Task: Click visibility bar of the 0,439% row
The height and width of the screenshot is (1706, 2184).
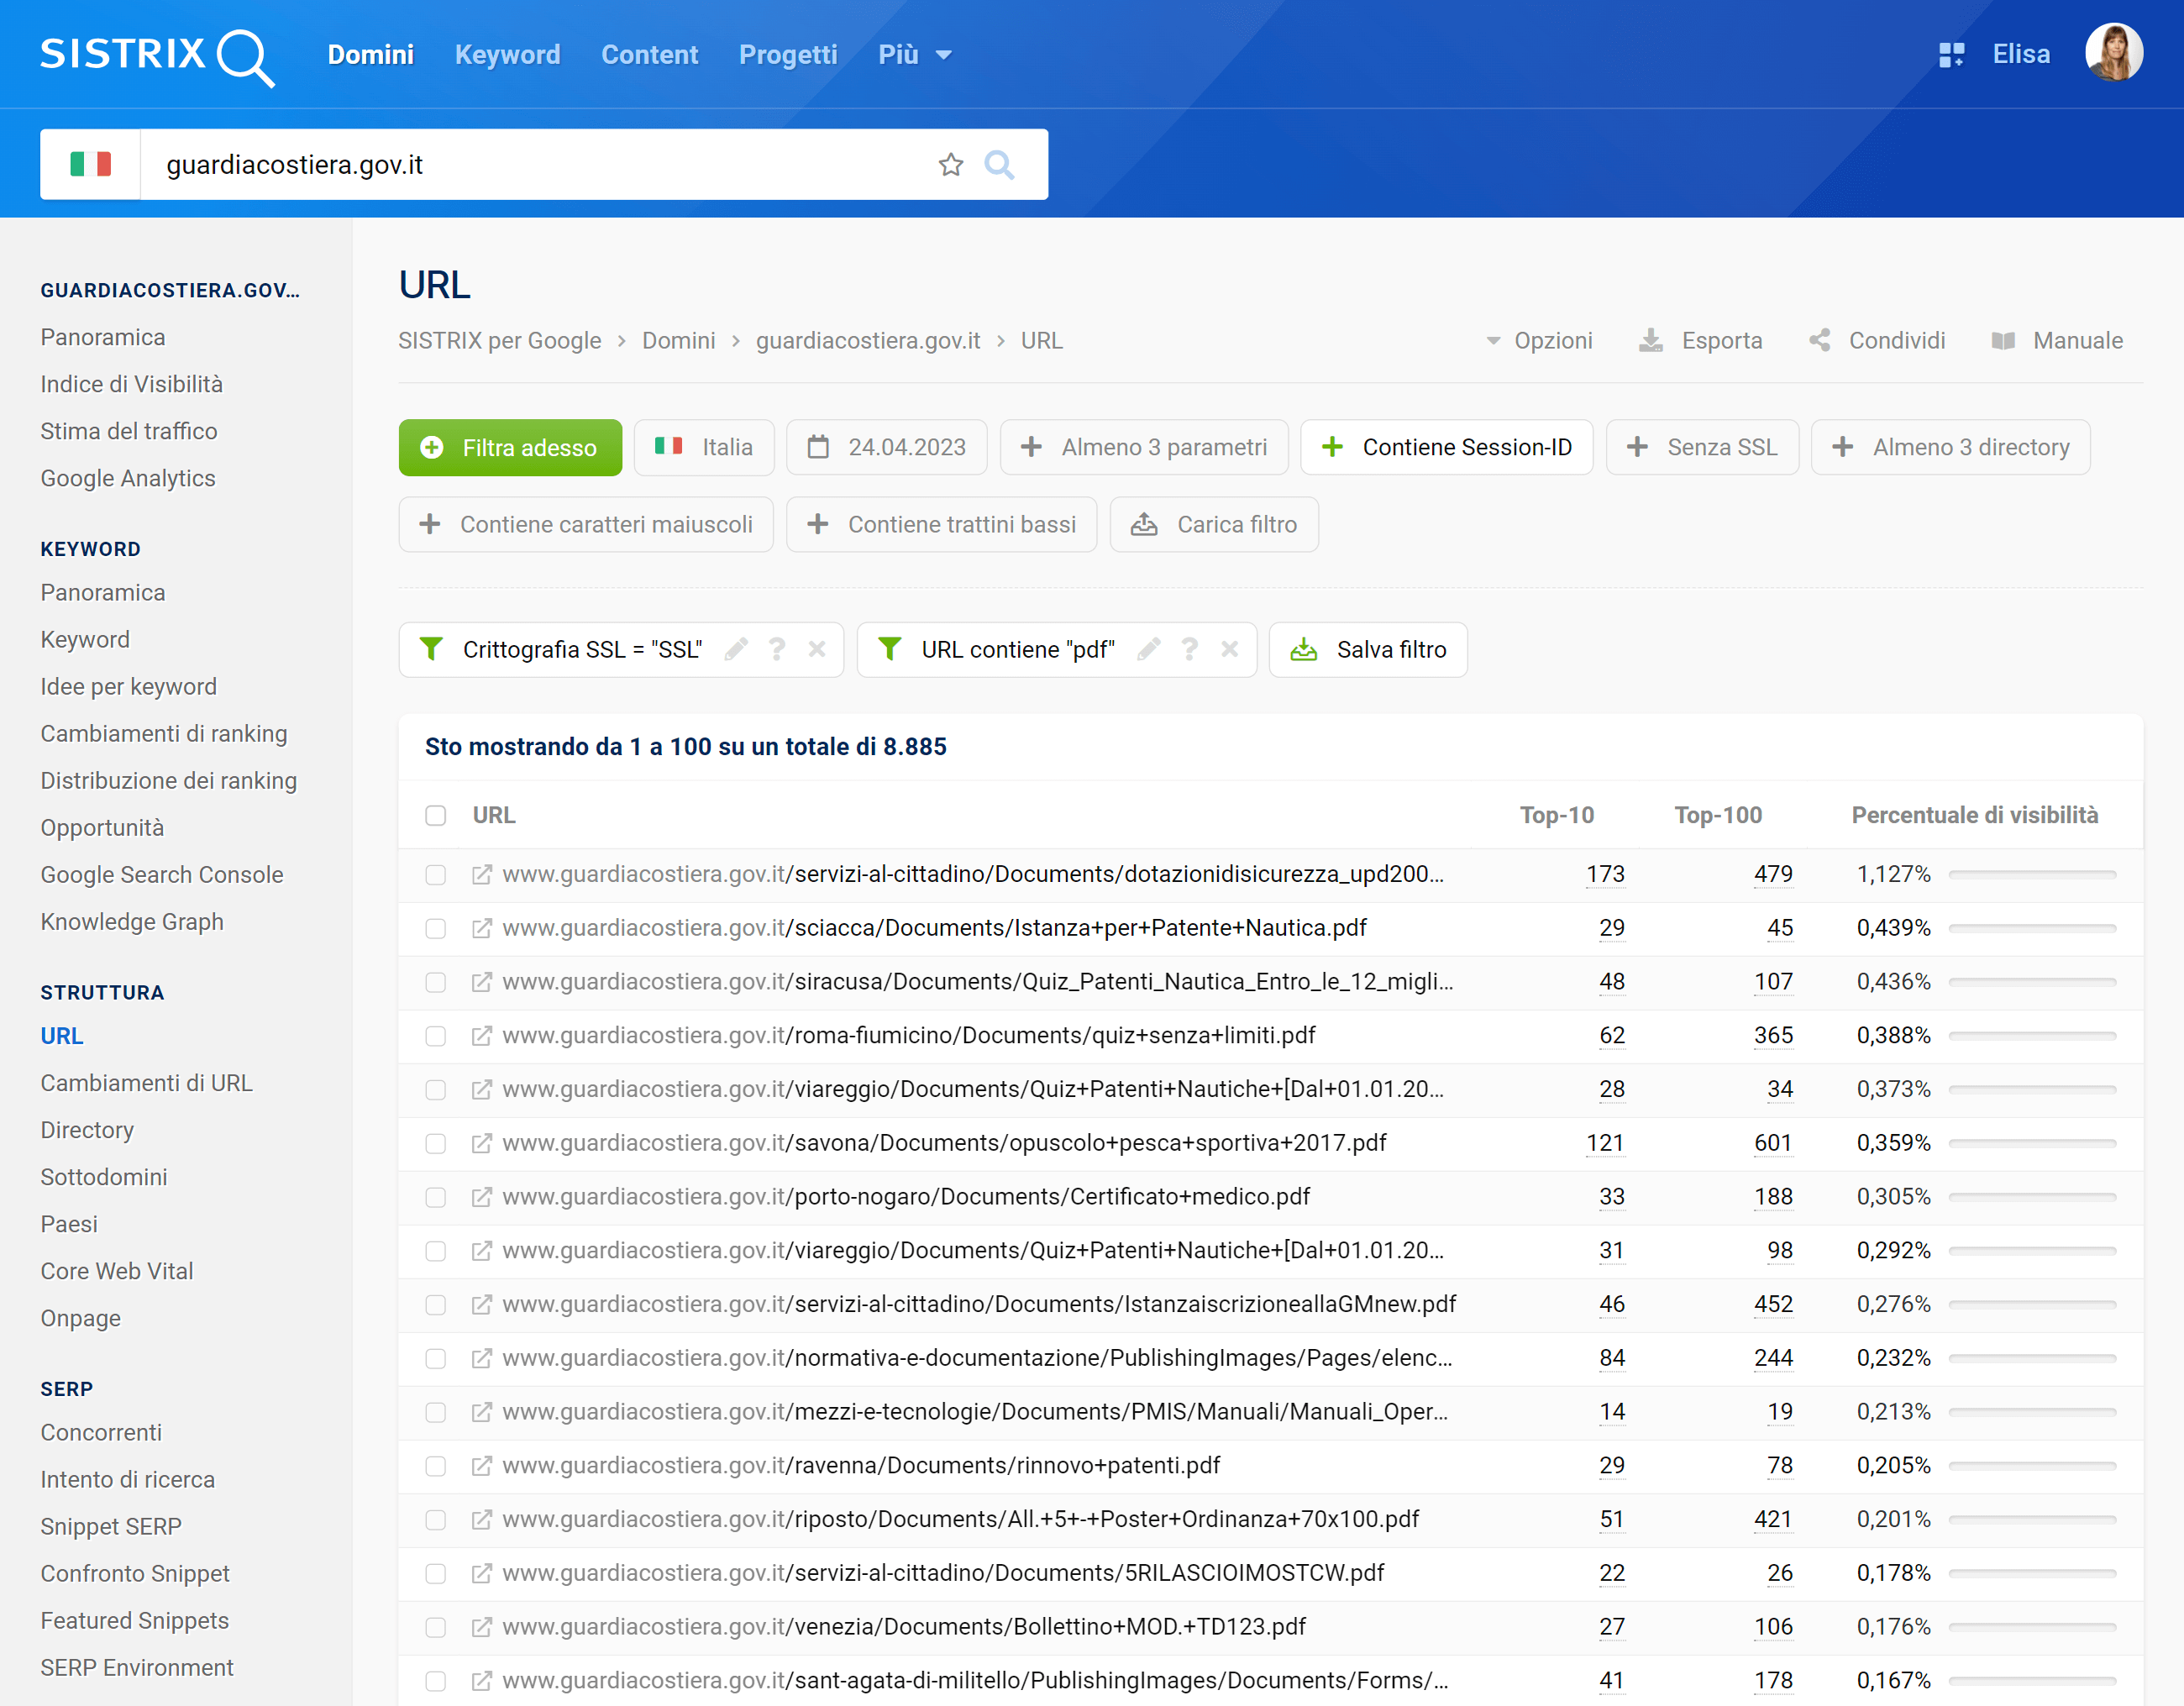Action: tap(2032, 929)
